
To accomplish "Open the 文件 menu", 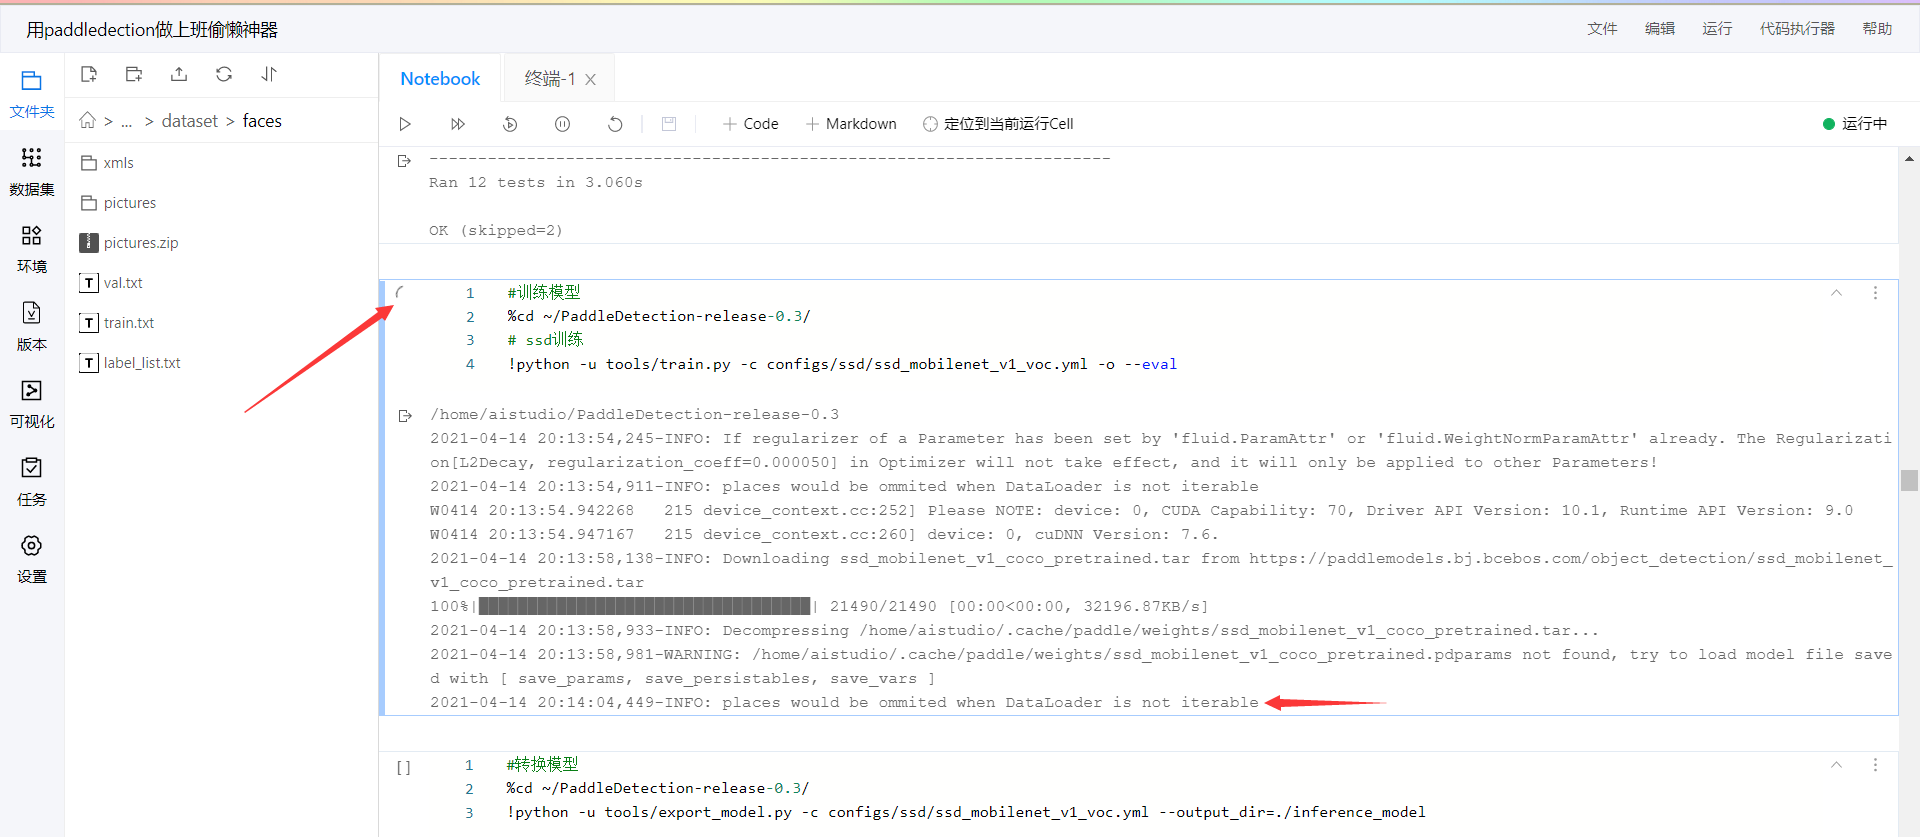I will pos(1602,29).
